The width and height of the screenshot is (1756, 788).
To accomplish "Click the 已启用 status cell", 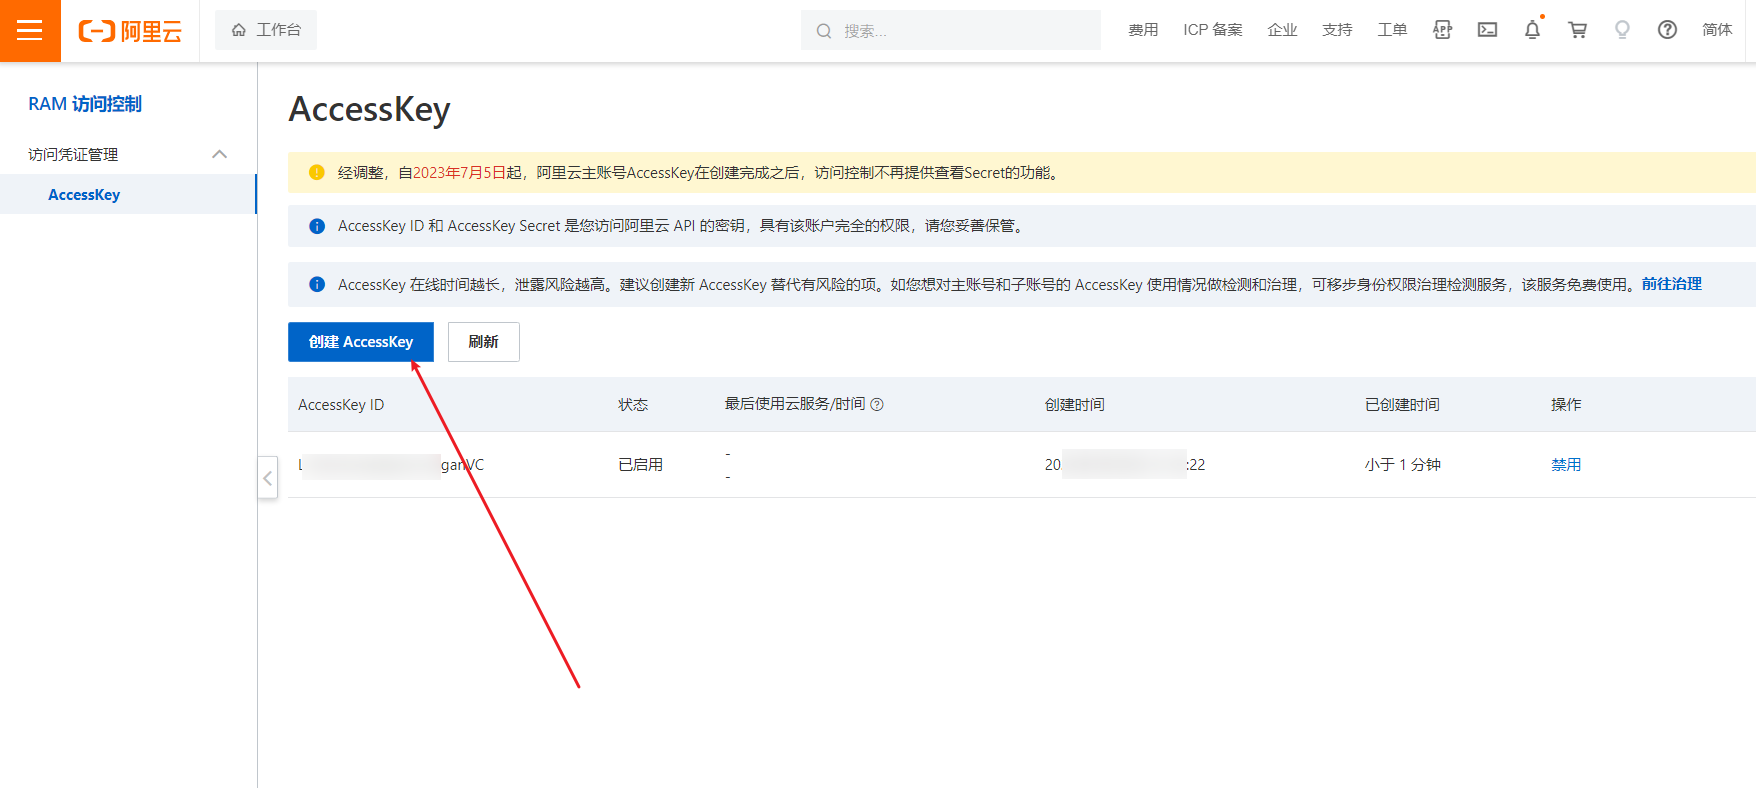I will (640, 465).
